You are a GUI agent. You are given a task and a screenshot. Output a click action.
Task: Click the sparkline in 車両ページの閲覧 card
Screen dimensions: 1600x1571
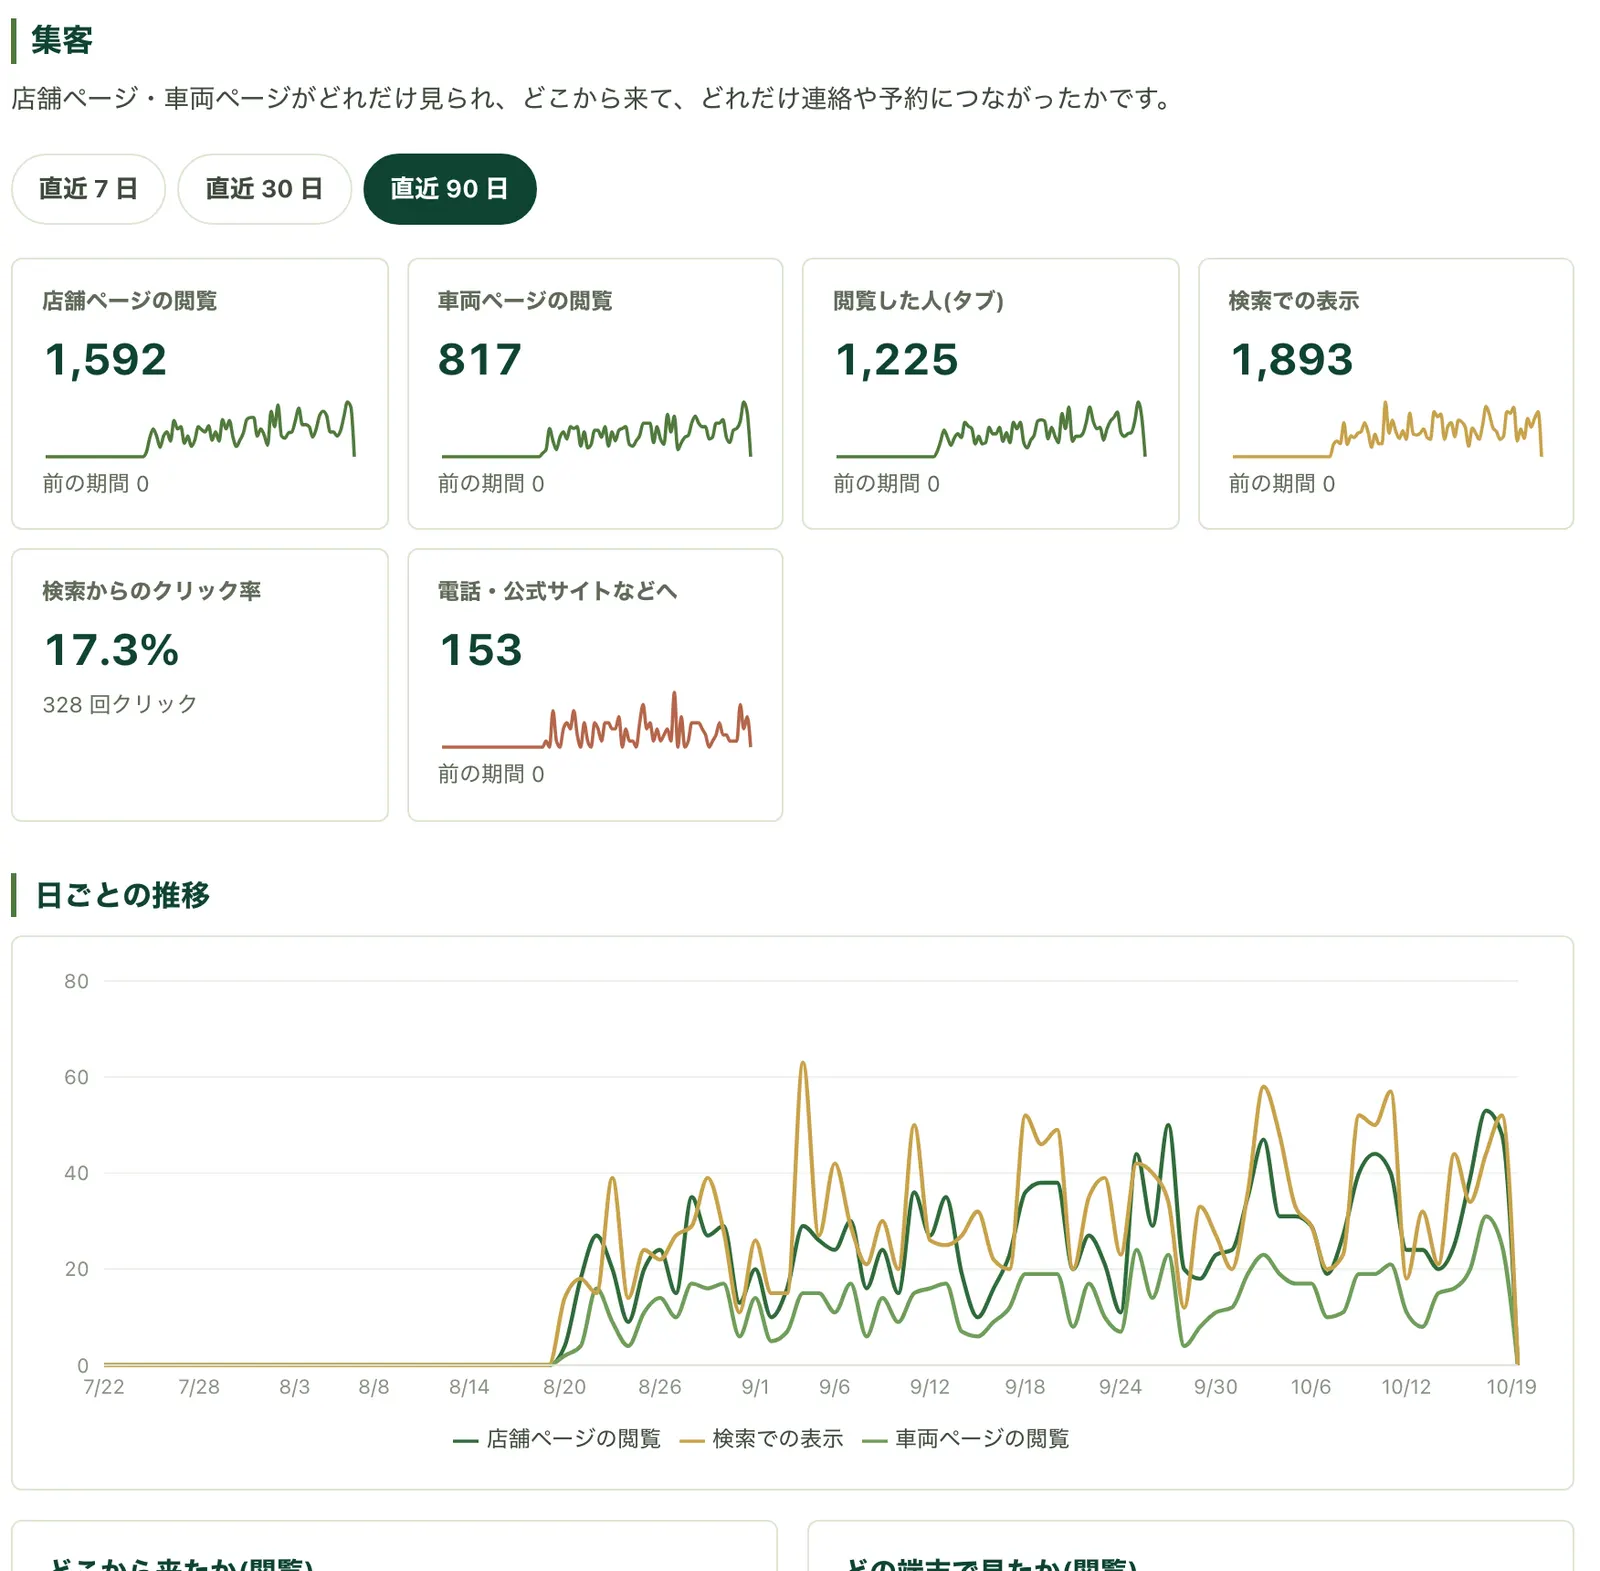tap(596, 429)
